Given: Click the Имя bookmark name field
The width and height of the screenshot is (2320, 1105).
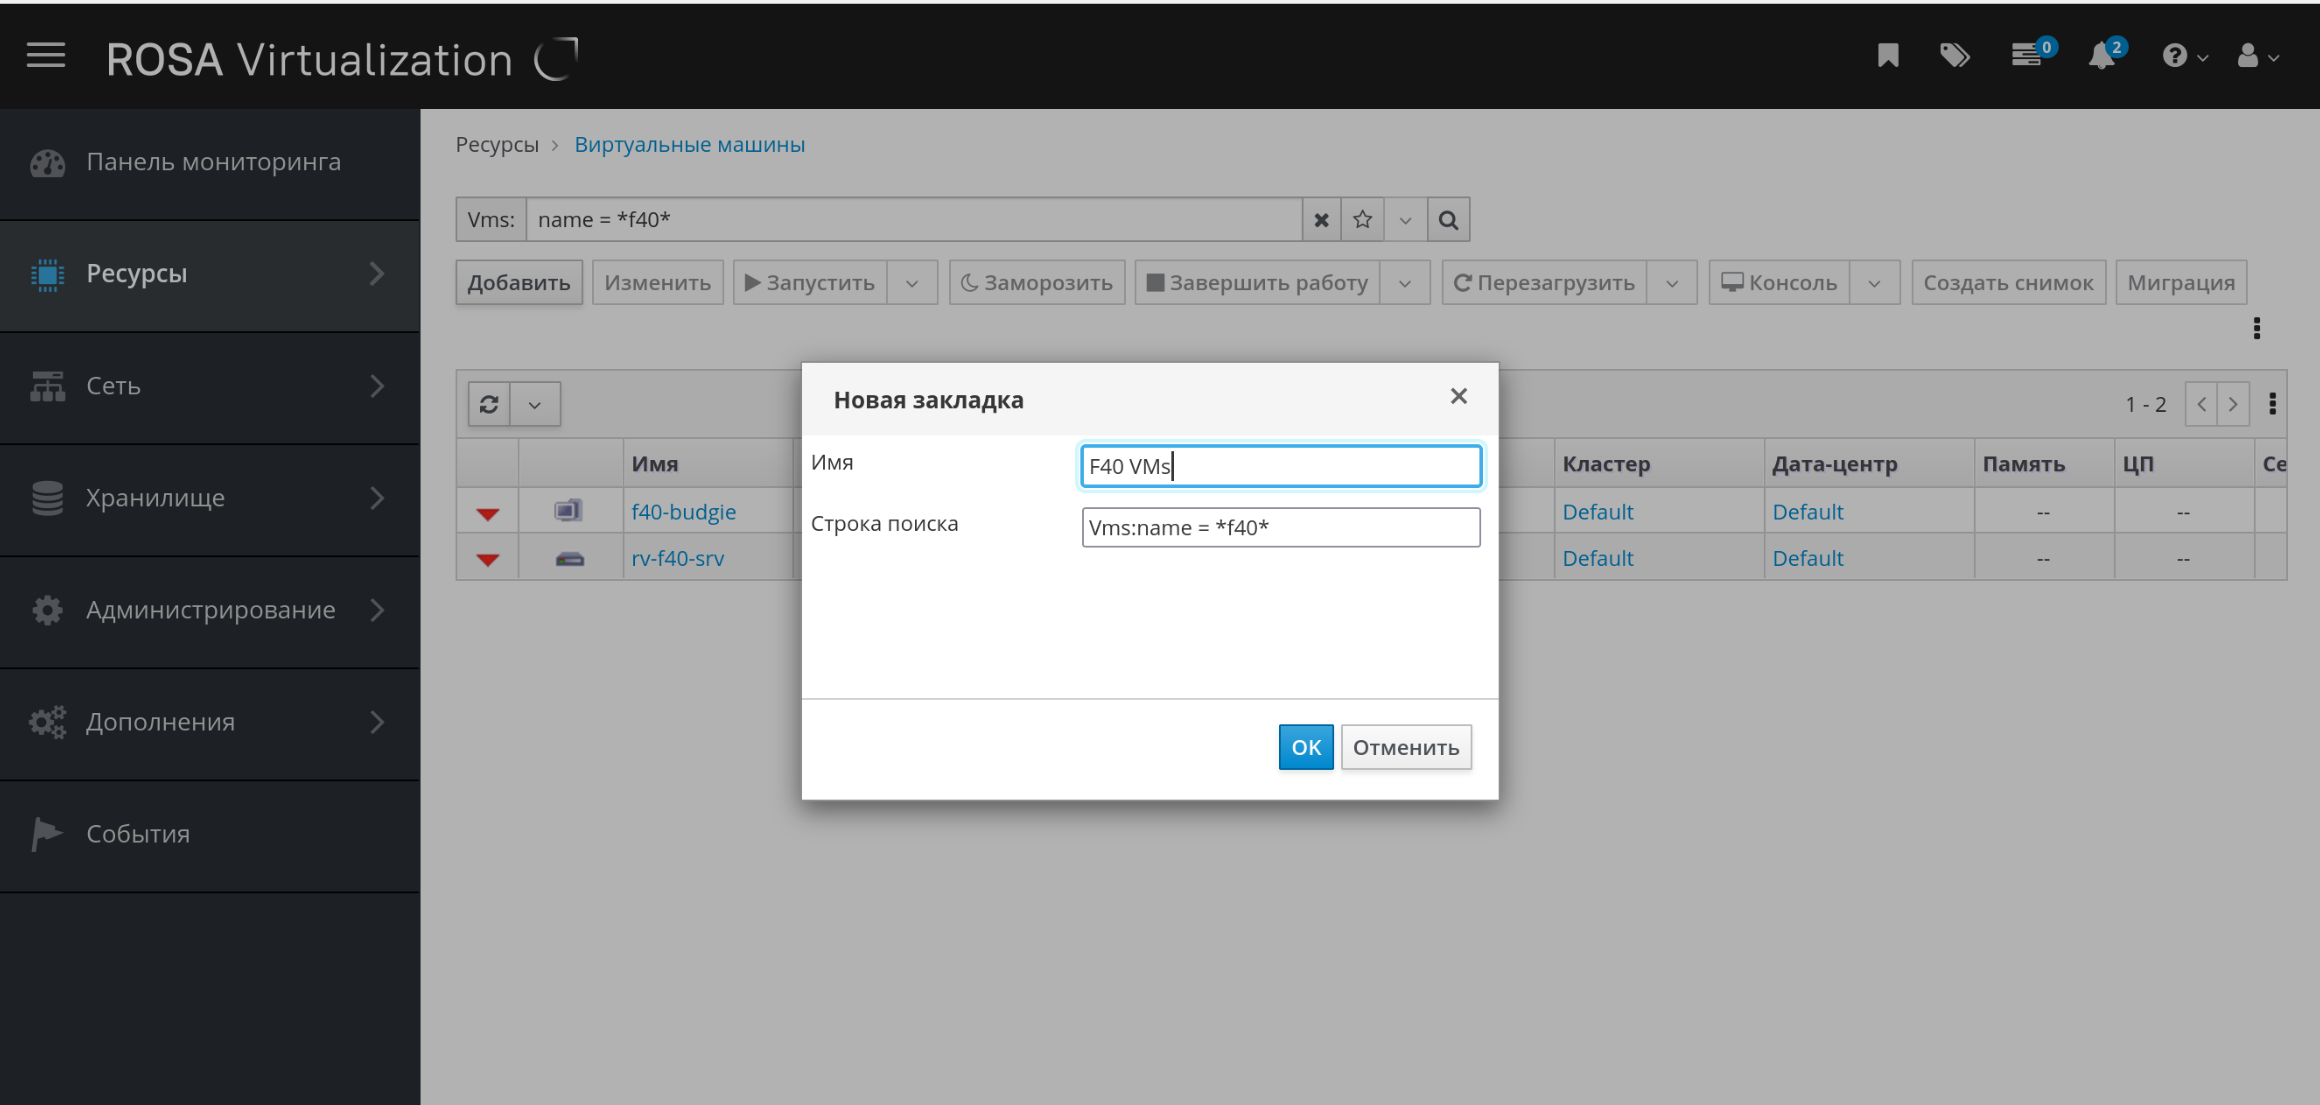Looking at the screenshot, I should 1280,467.
